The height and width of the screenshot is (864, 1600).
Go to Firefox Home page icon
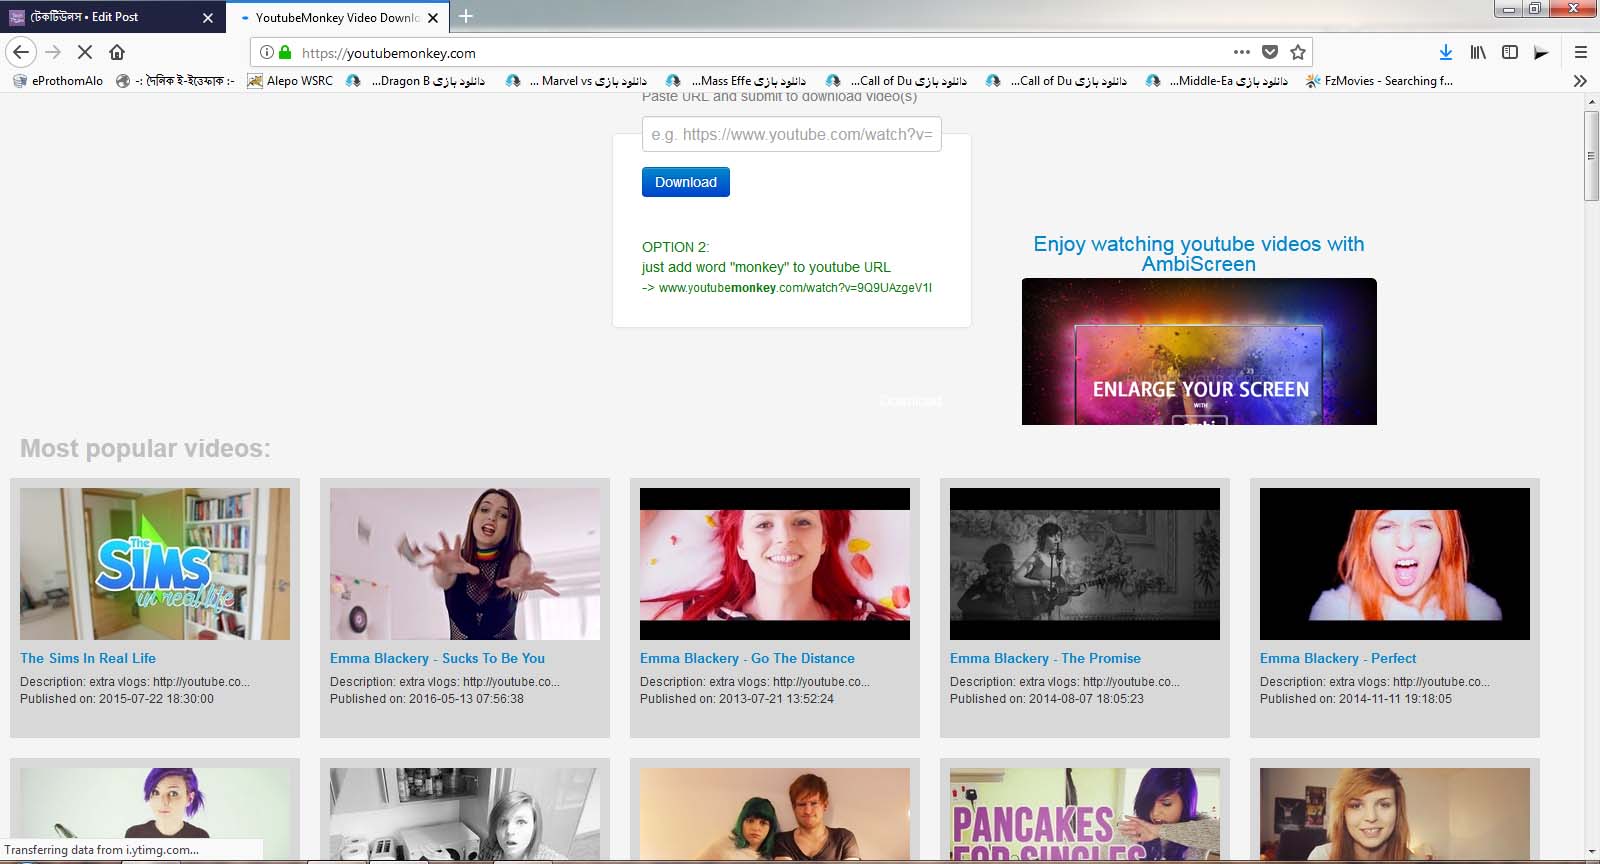tap(117, 52)
